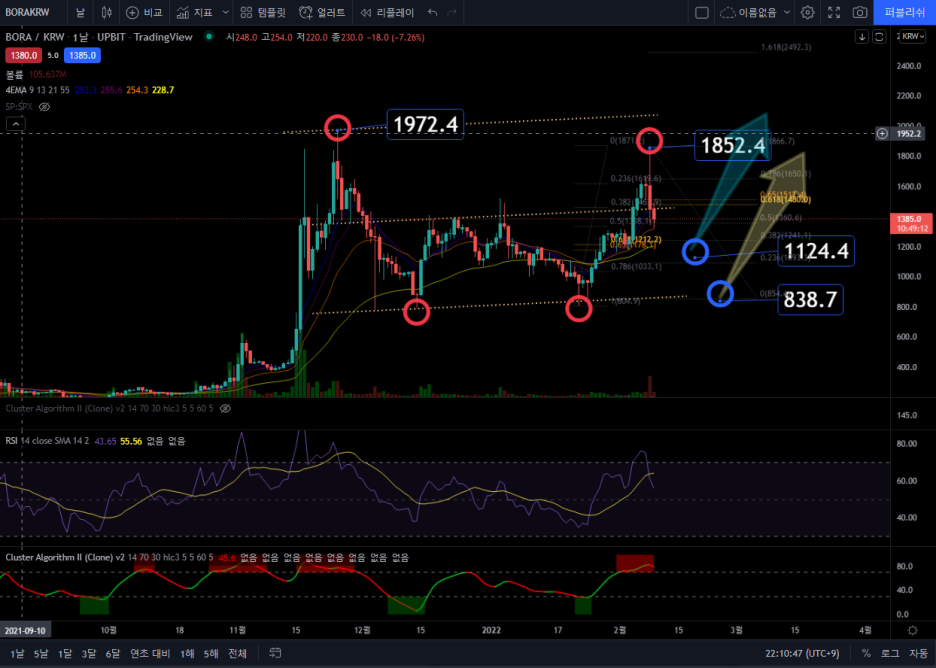Select the 5날 time range
This screenshot has height=668, width=936.
pyautogui.click(x=41, y=654)
